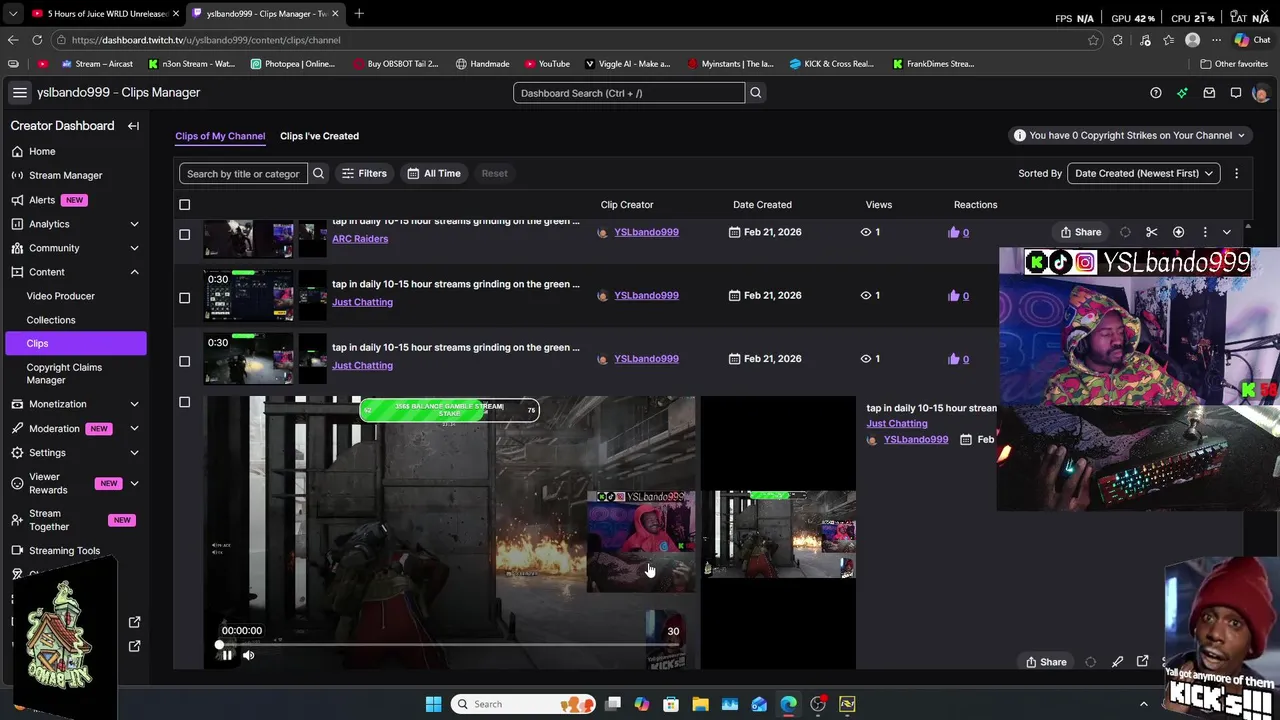The image size is (1280, 720).
Task: Open Video Producer in the sidebar
Action: (x=61, y=296)
